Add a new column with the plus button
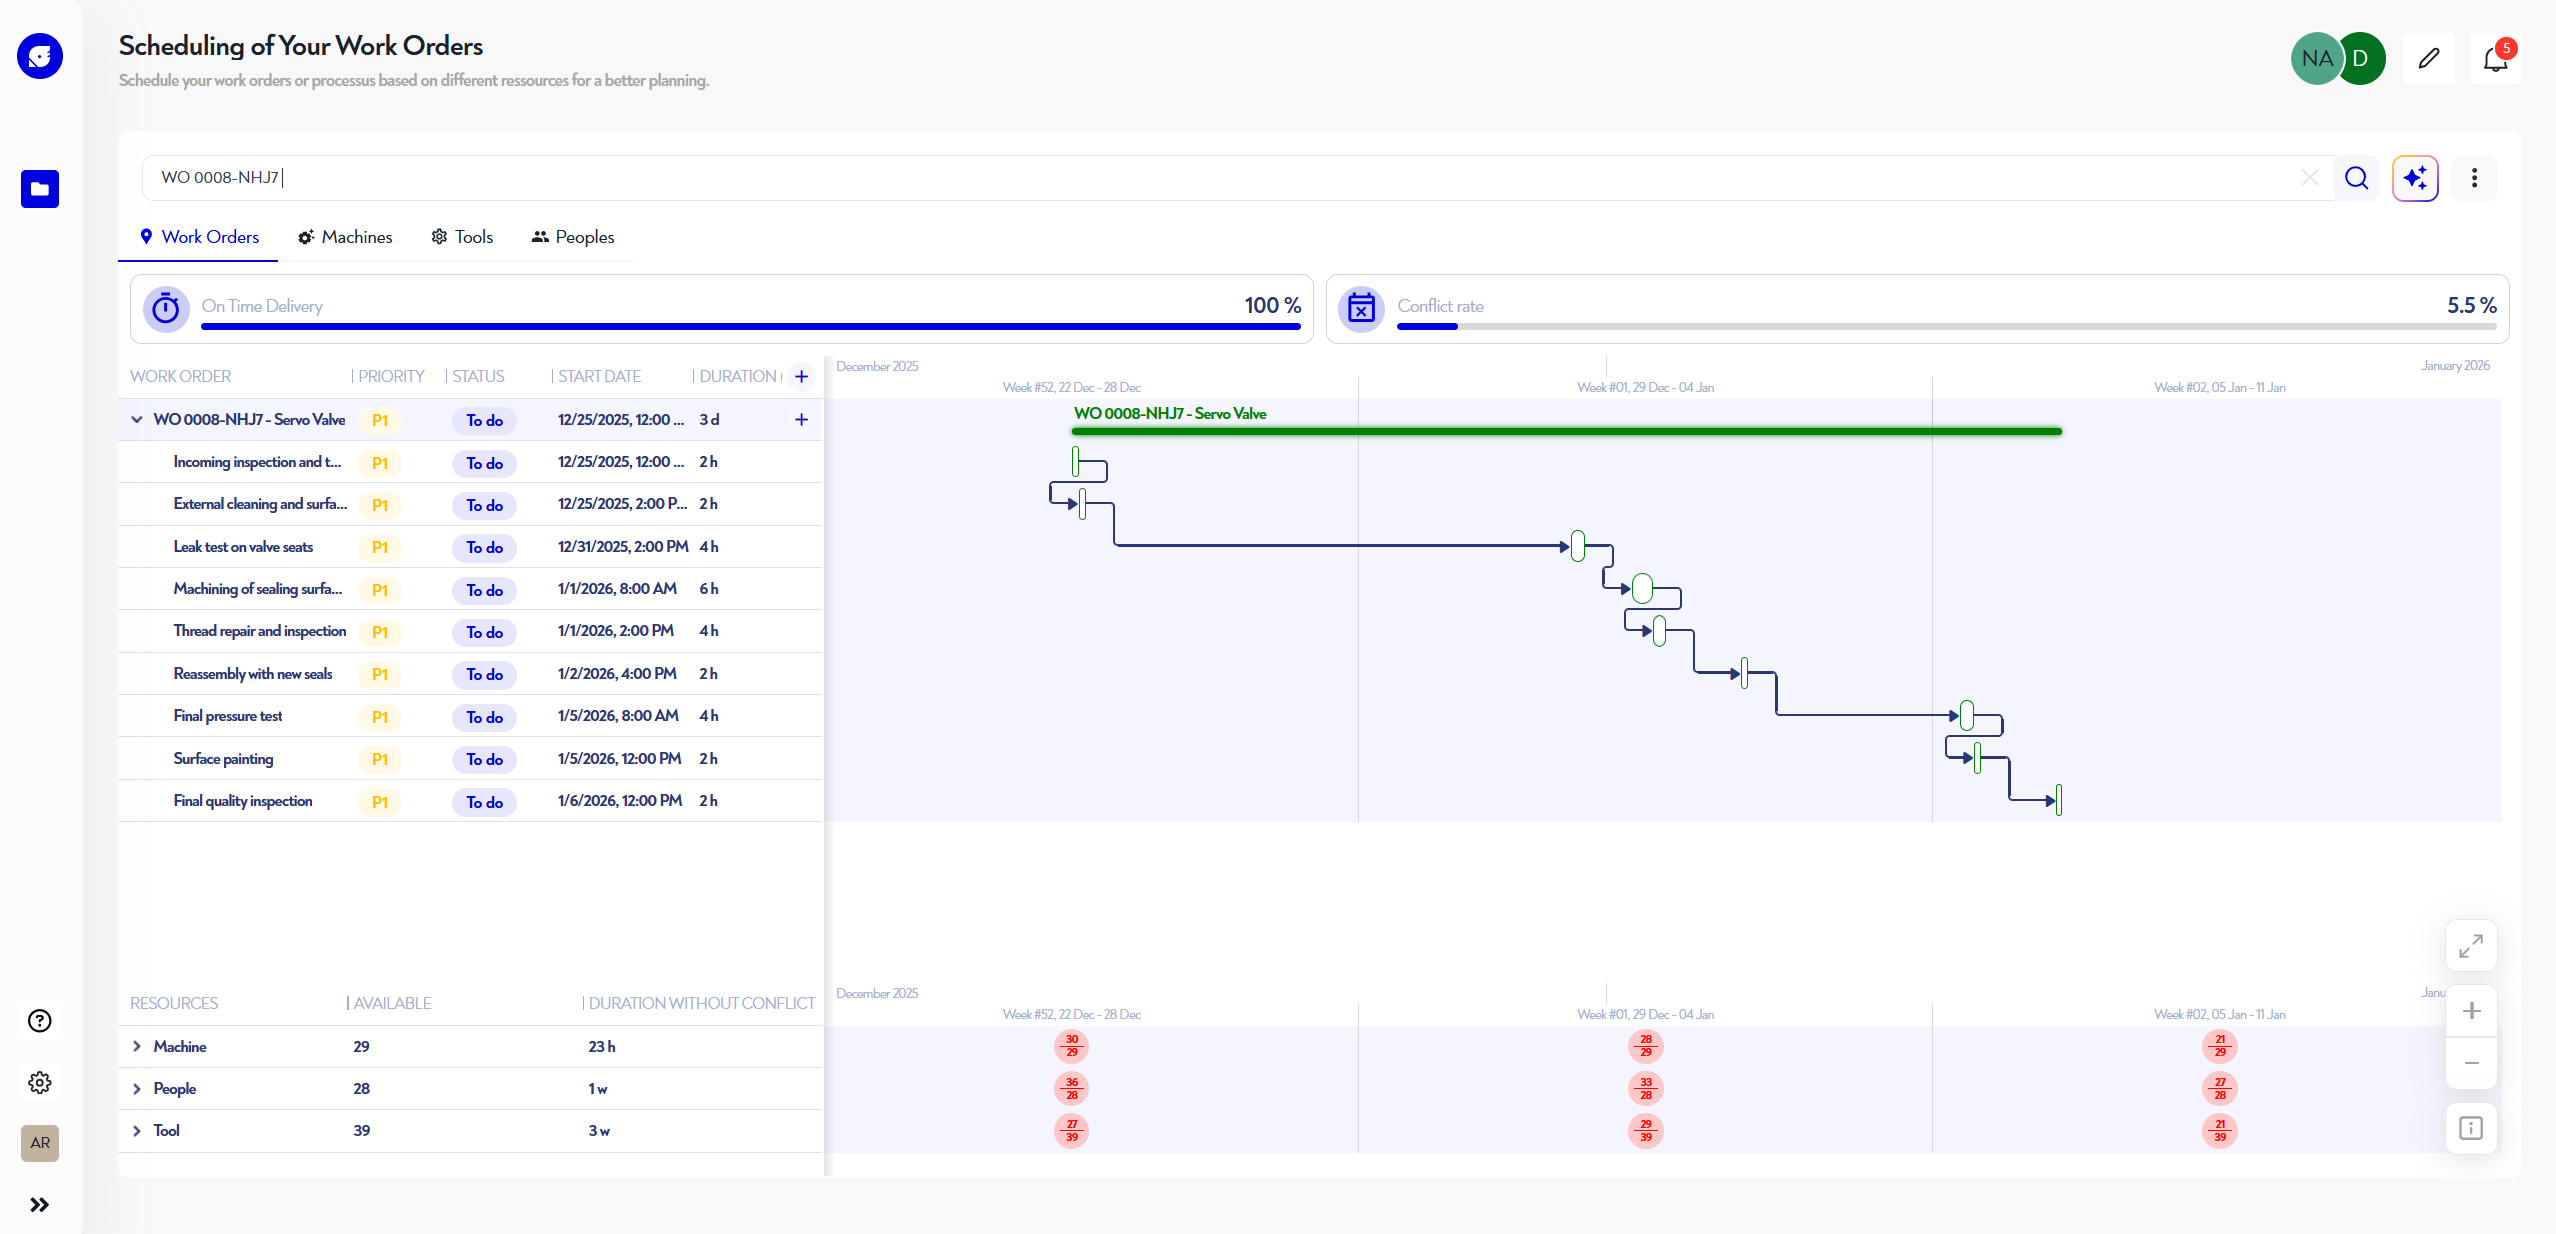 [x=801, y=377]
